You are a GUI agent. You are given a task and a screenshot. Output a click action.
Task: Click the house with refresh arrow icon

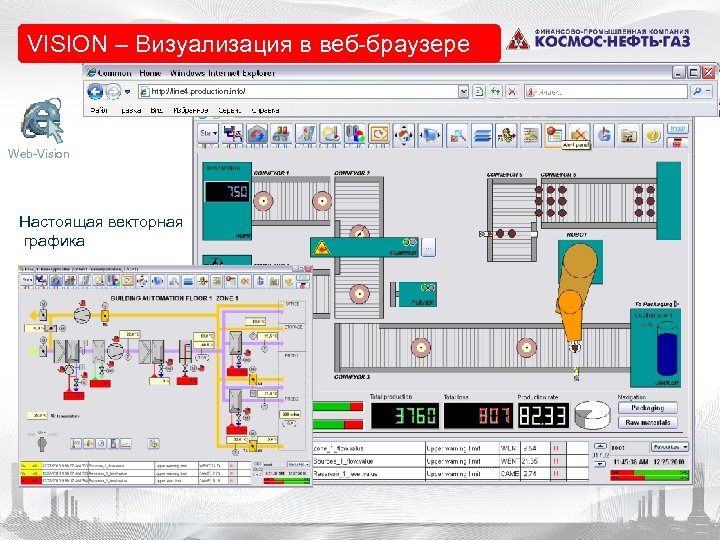tap(257, 135)
